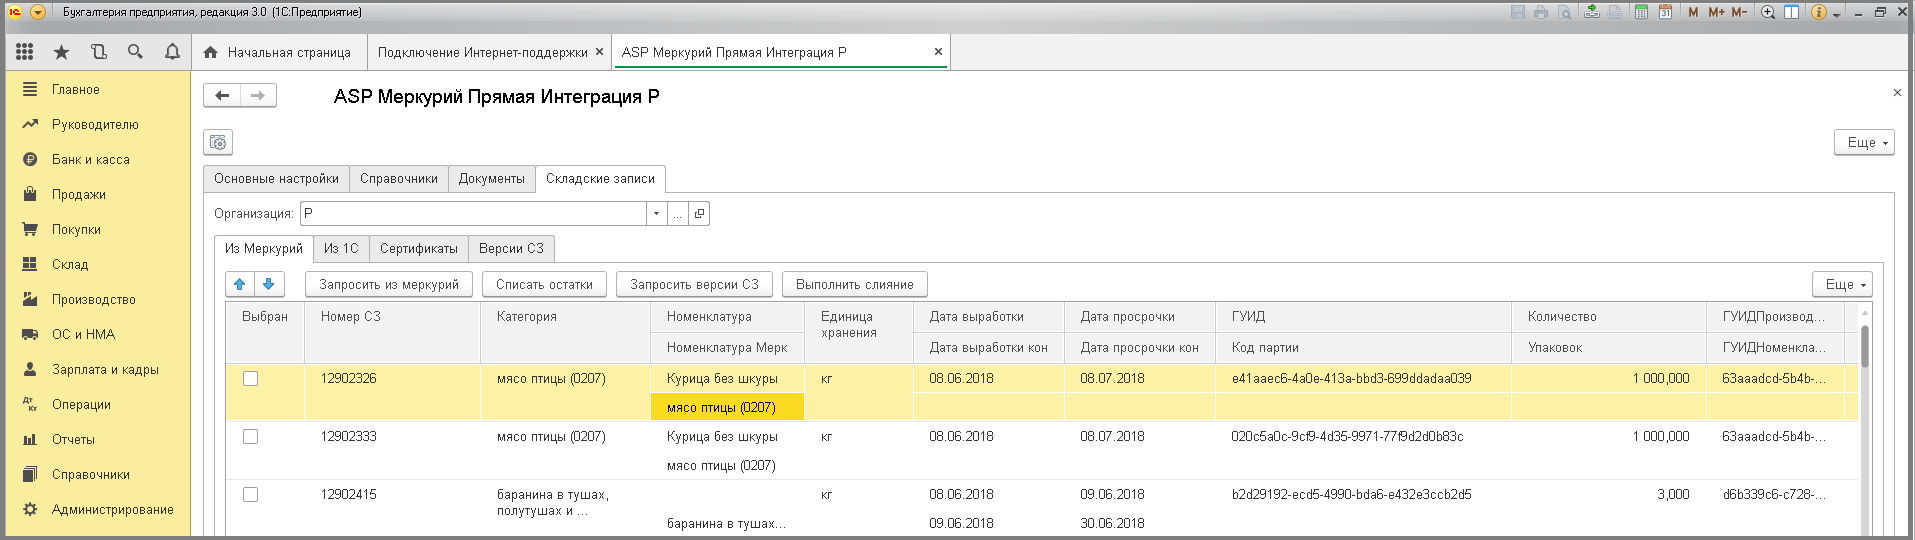Open the Администрирование section
Screen dimensions: 1915x540
click(98, 509)
